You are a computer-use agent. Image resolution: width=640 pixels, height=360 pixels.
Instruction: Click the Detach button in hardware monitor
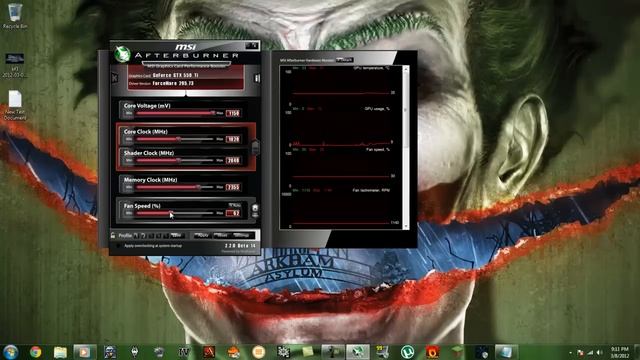344,60
